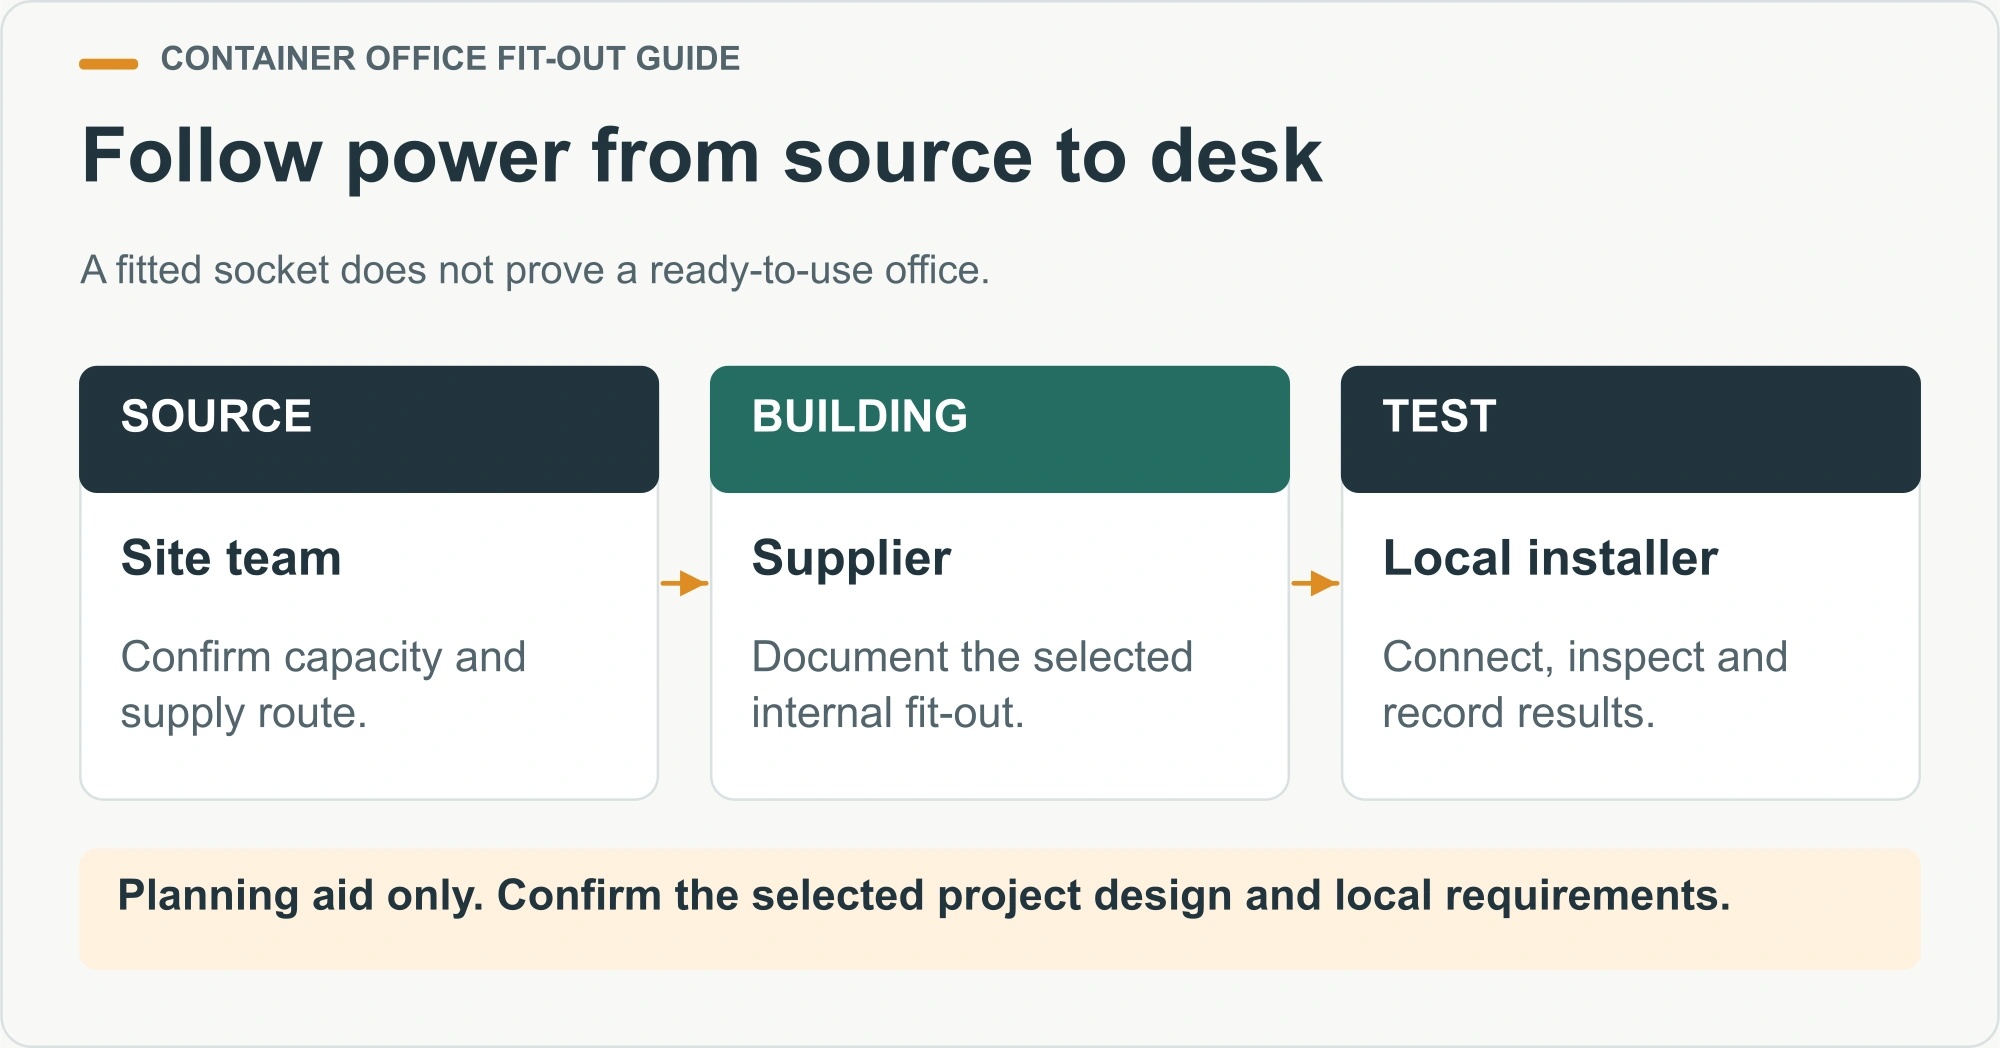Click the subtitle about a fitted socket
2000x1048 pixels.
(x=535, y=271)
